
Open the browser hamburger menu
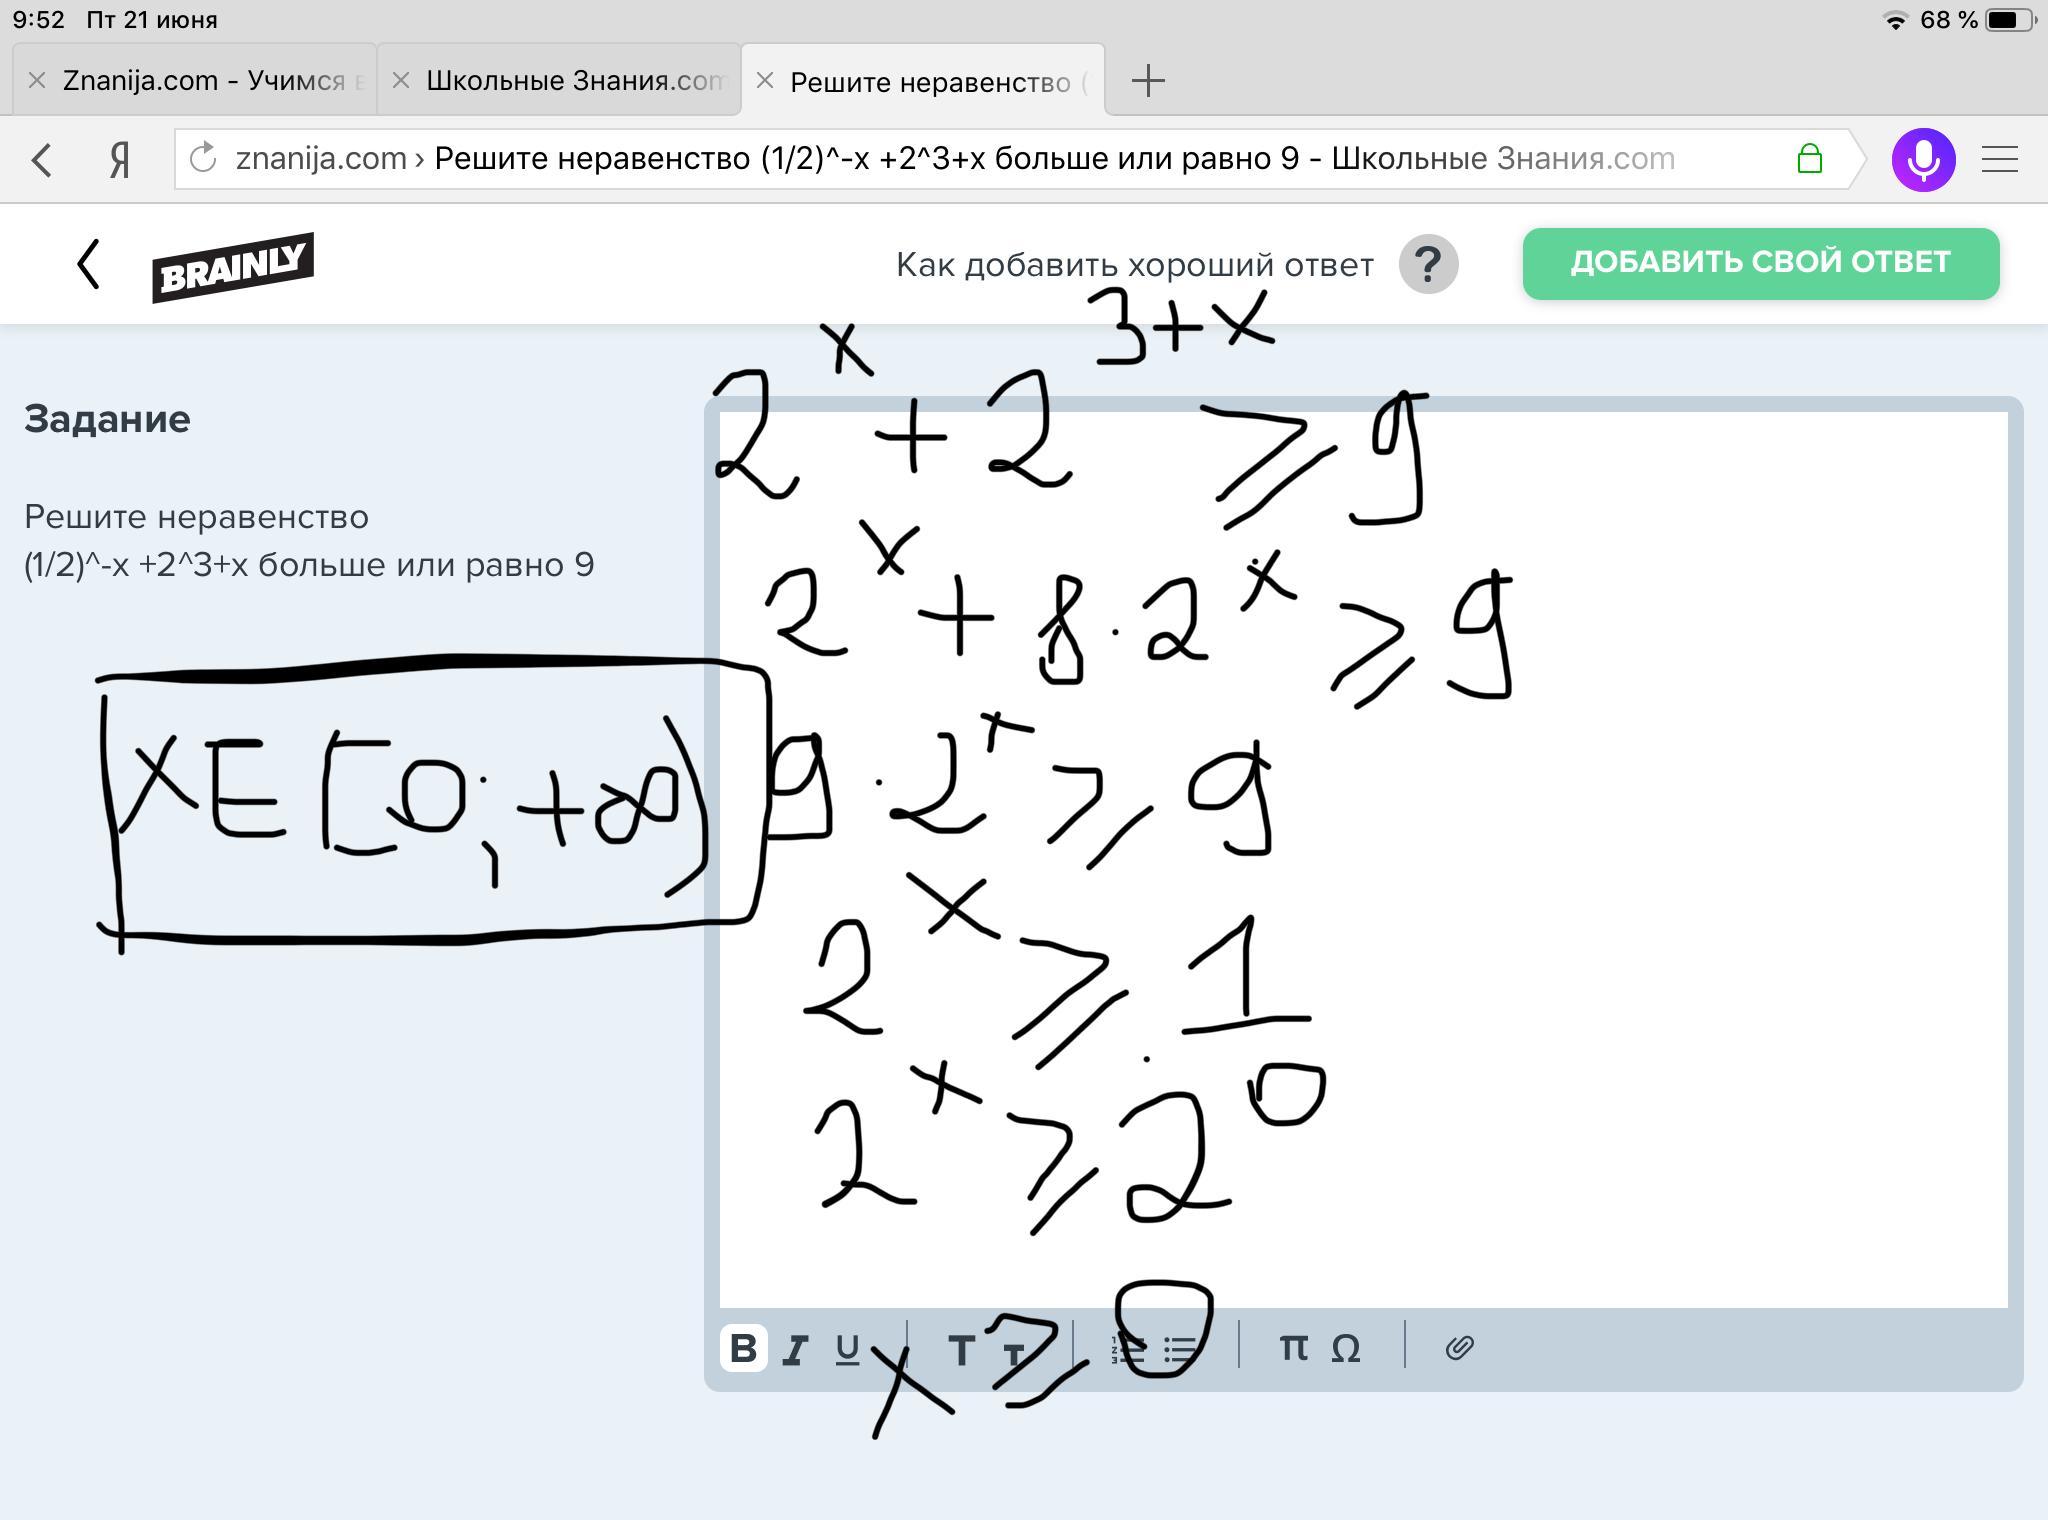[x=1999, y=159]
